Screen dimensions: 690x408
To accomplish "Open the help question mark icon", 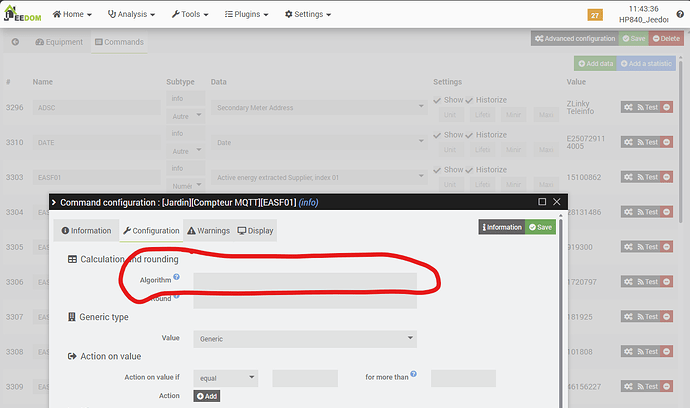I will (x=680, y=14).
